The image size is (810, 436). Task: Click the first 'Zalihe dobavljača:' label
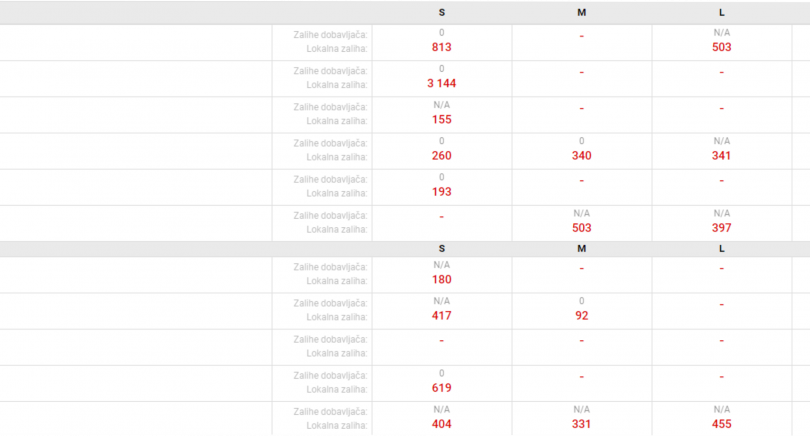331,35
